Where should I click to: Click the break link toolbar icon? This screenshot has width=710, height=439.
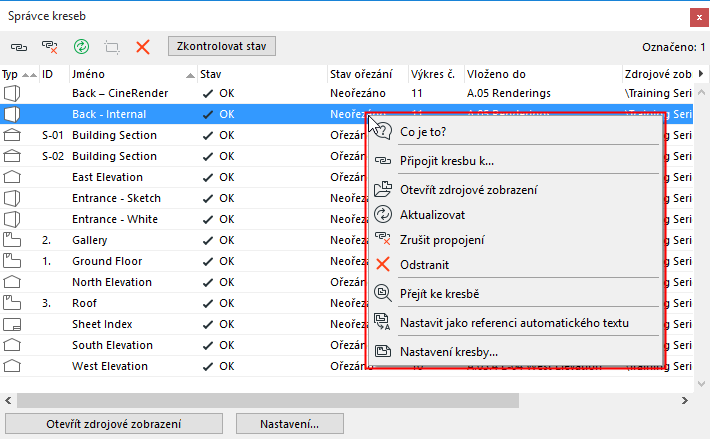coord(48,47)
